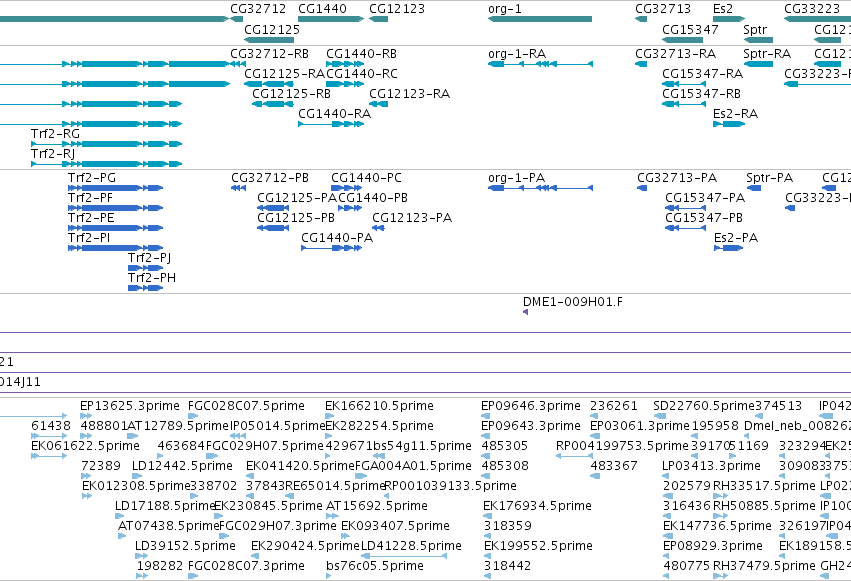Screen dimensions: 851x581
Task: Click protein label CG15347-PA
Action: pyautogui.click(x=705, y=197)
